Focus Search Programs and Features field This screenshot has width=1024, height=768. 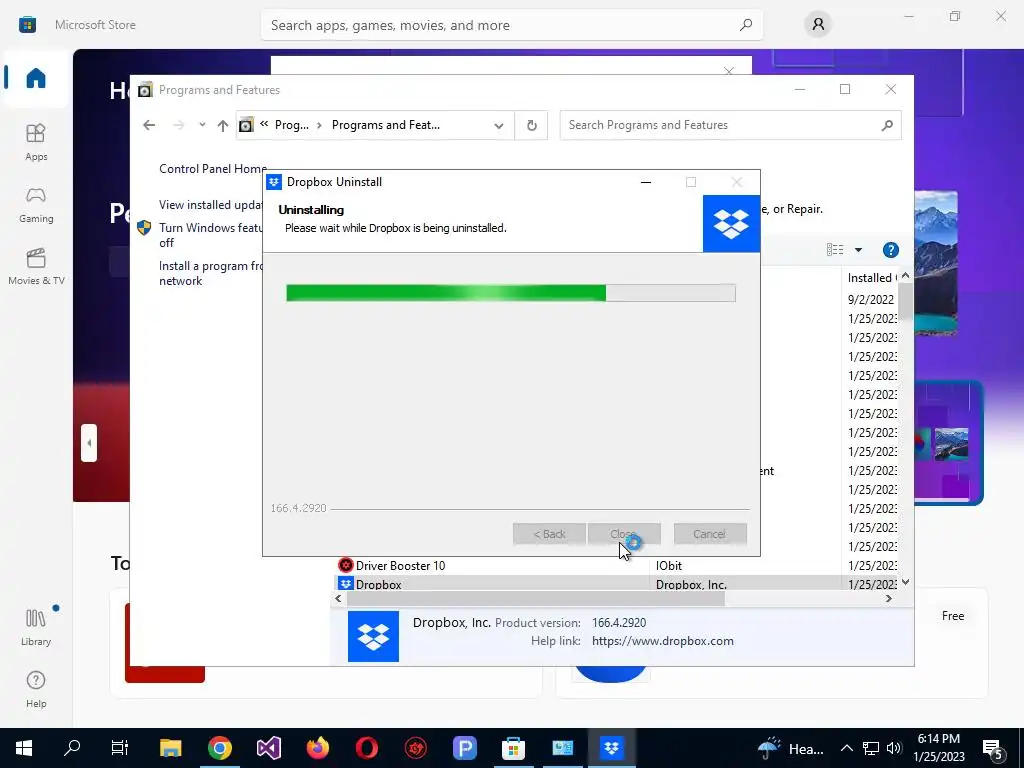pos(730,125)
